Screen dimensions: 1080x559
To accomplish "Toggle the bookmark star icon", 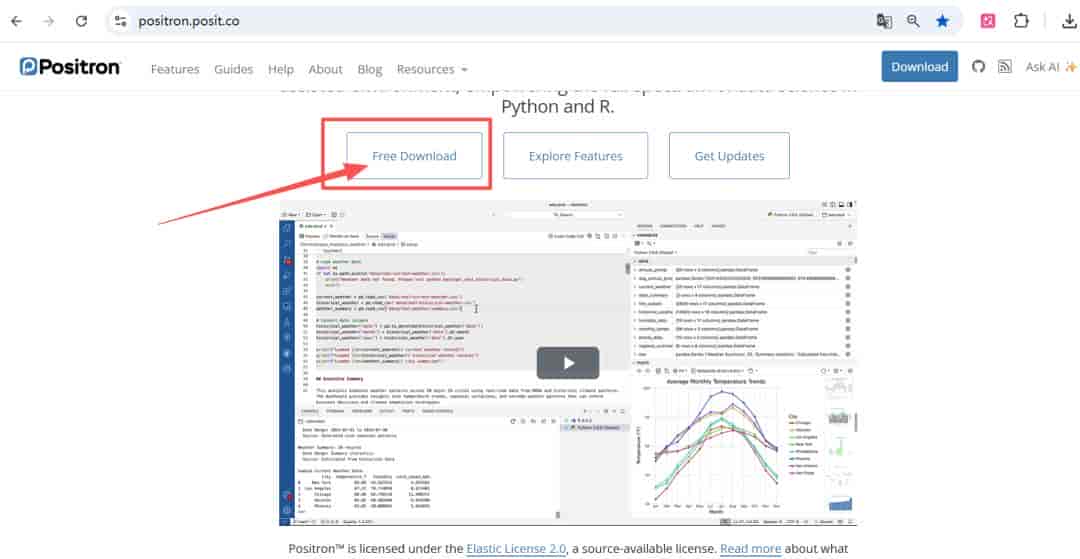I will click(942, 21).
